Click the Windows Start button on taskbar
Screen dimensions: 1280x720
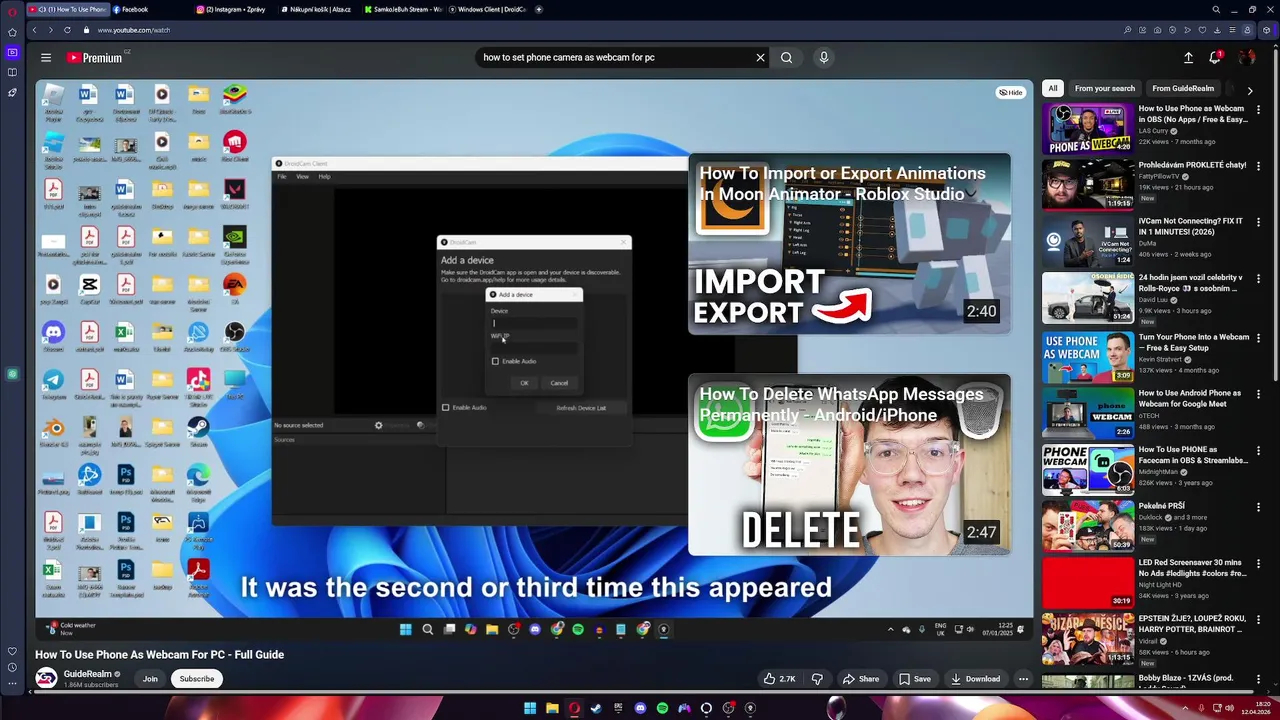tap(530, 708)
